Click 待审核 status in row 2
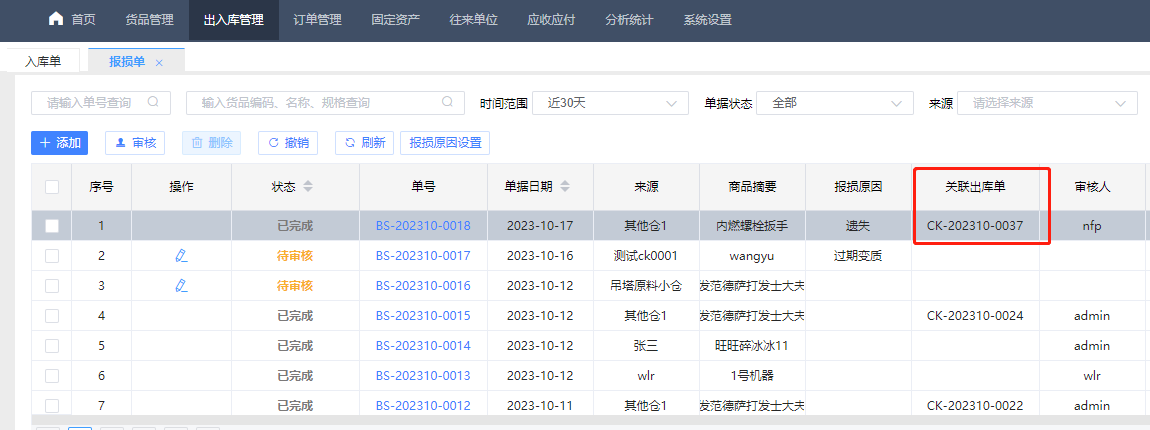 (295, 256)
